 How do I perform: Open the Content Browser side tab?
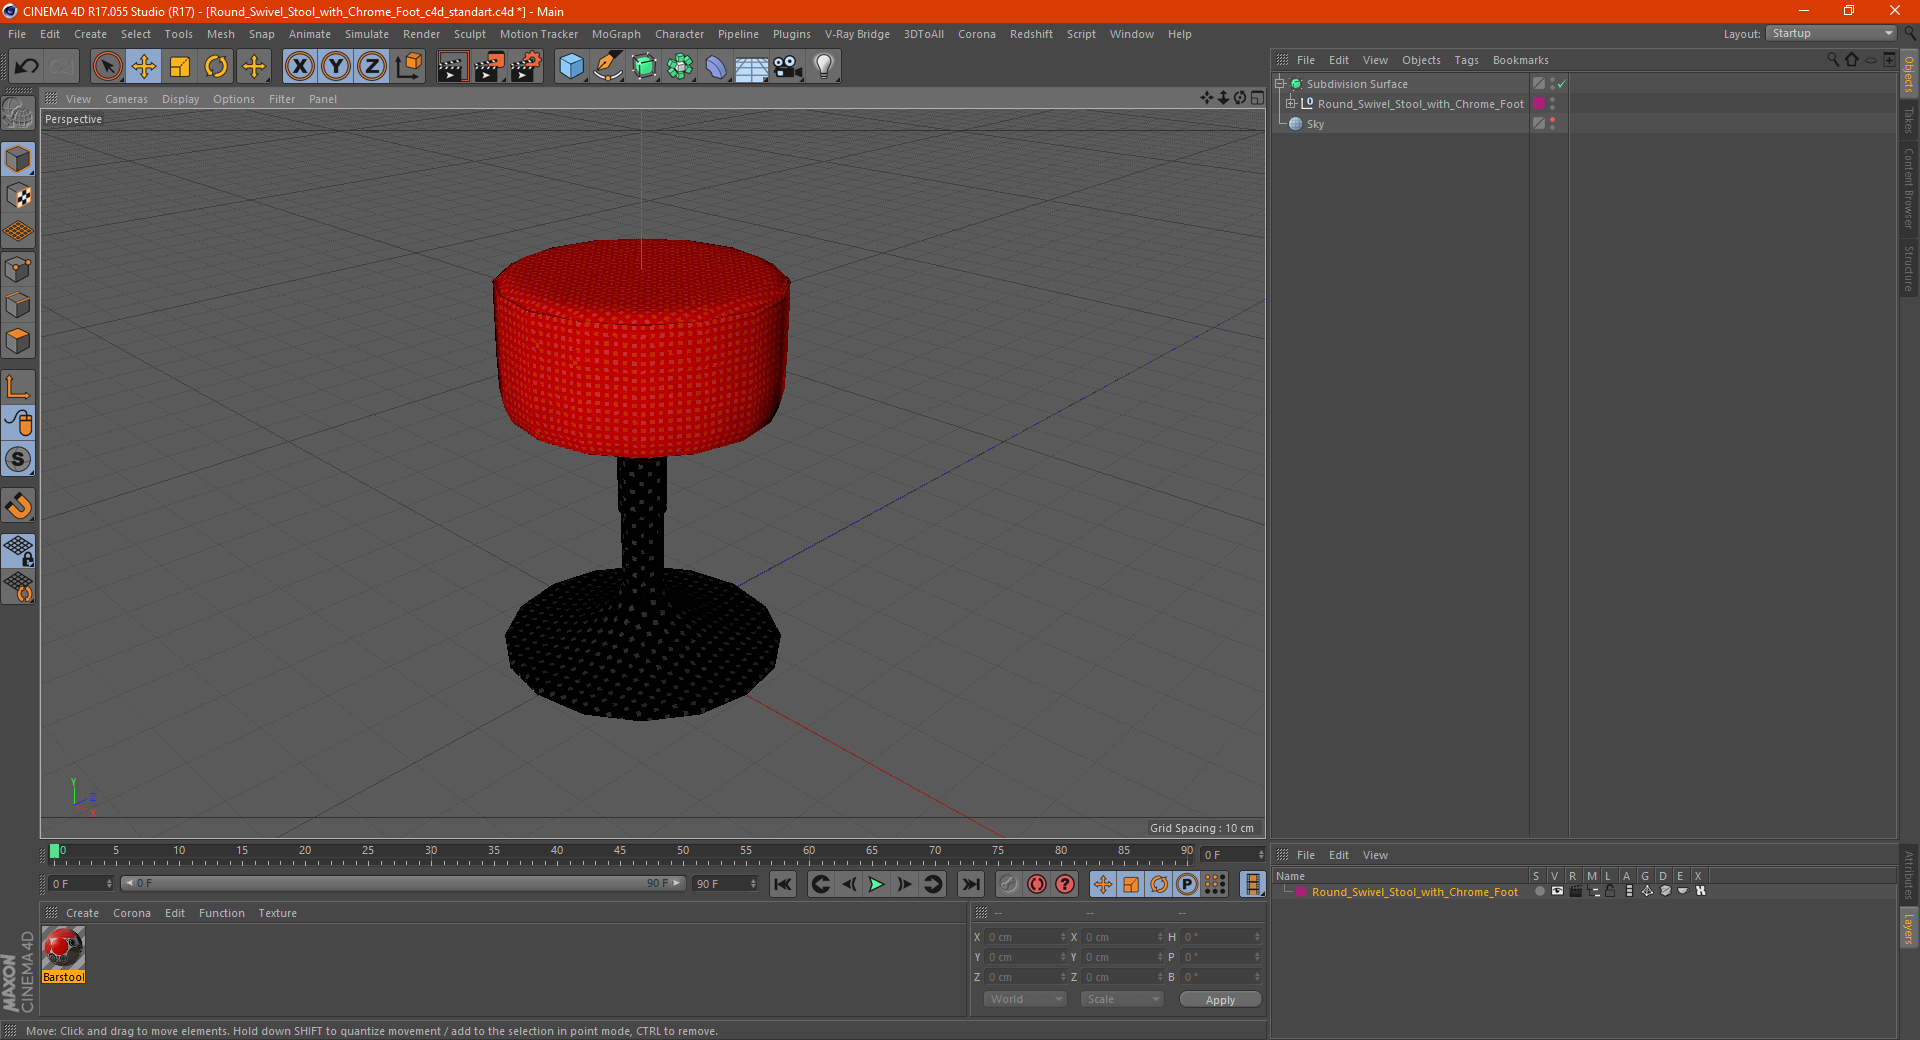(1908, 188)
